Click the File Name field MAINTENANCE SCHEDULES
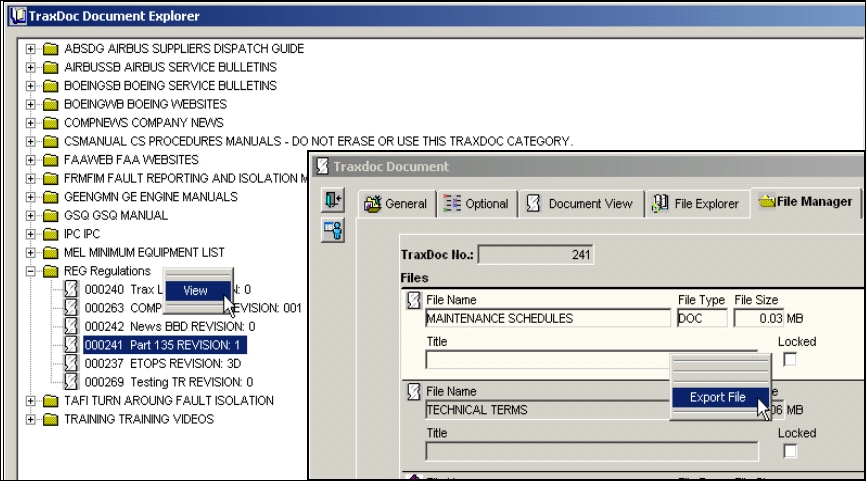Viewport: 866px width, 481px height. tap(548, 318)
